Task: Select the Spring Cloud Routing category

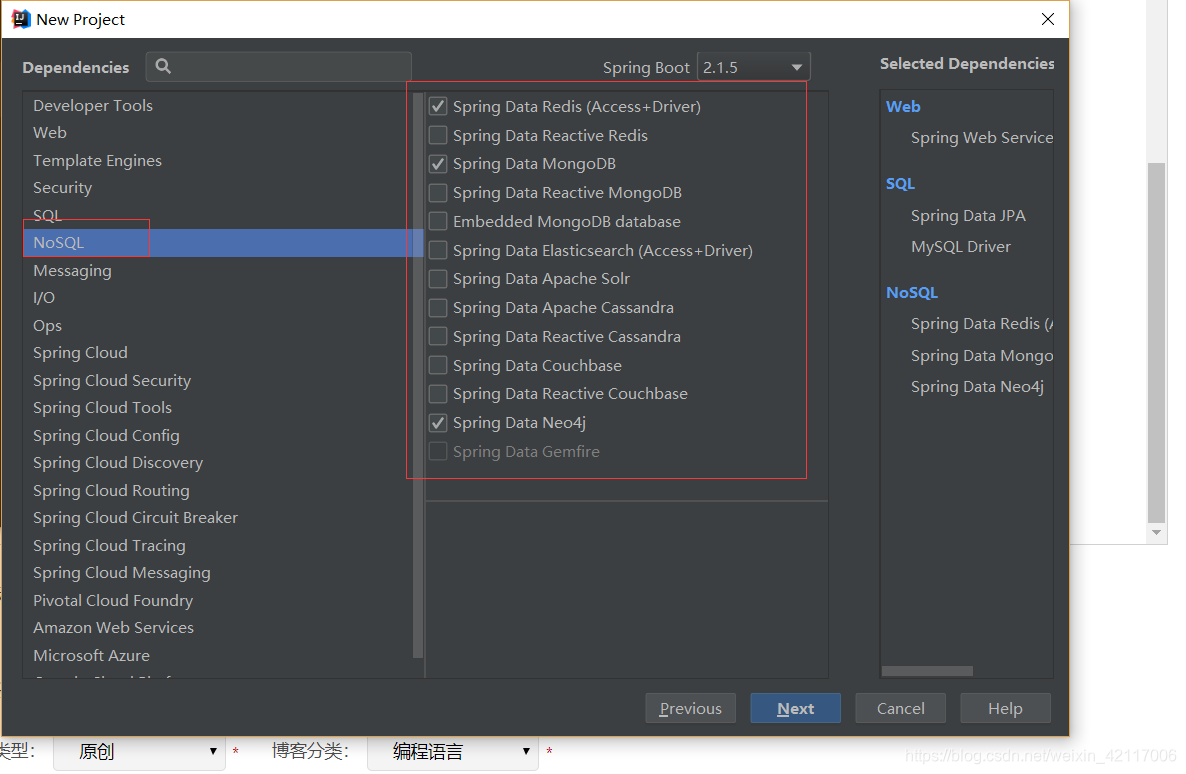Action: (111, 490)
